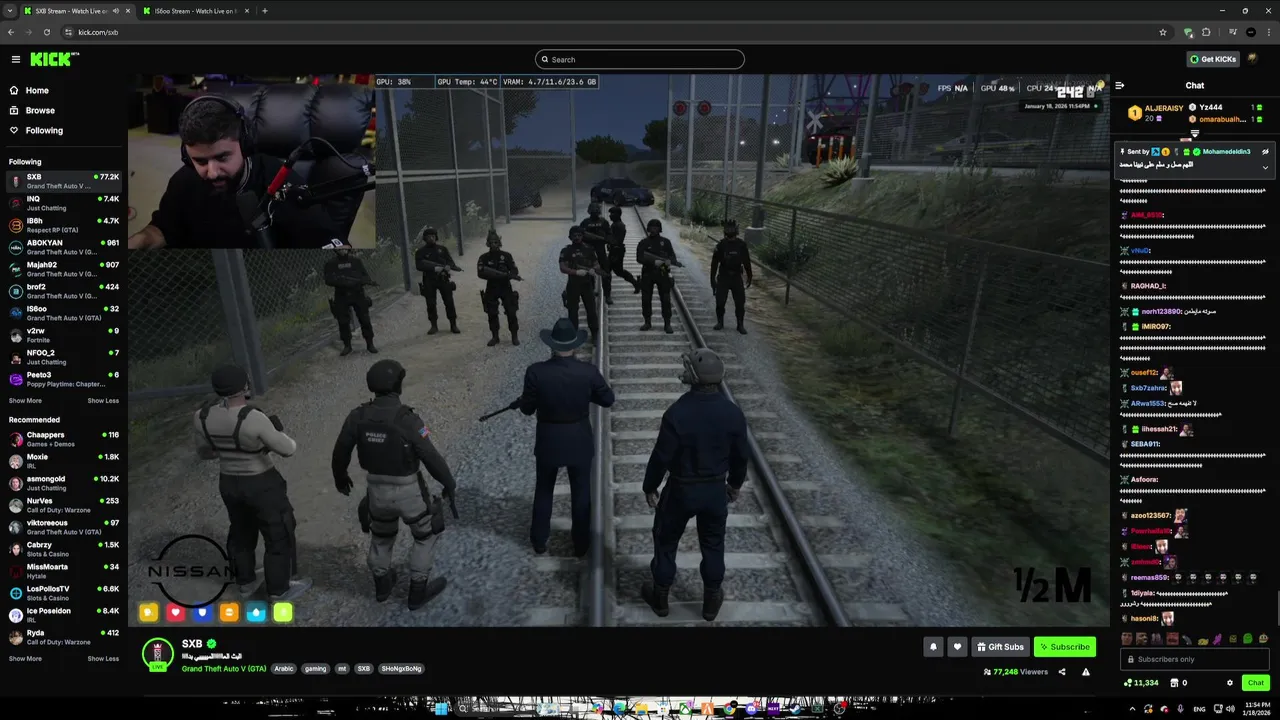Open Peeto3 channel in sidebar
The image size is (1280, 720).
click(x=64, y=379)
